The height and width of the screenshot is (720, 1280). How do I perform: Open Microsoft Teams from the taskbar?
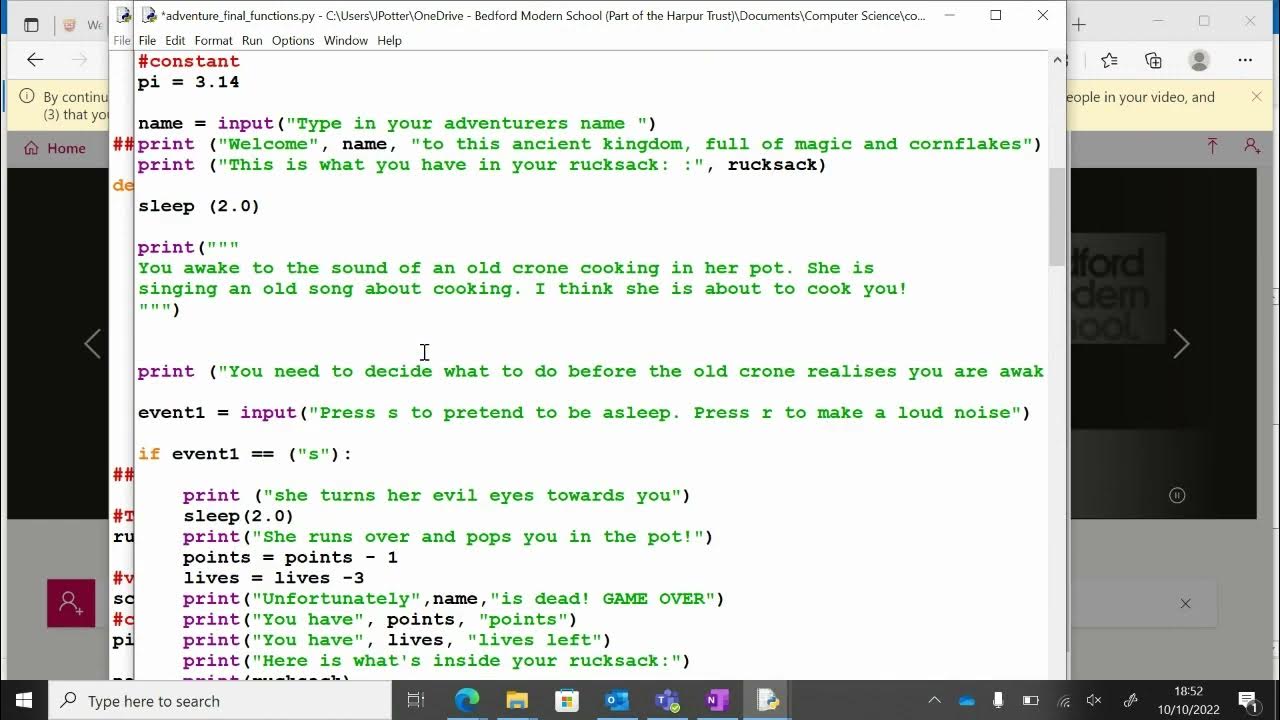pyautogui.click(x=667, y=700)
